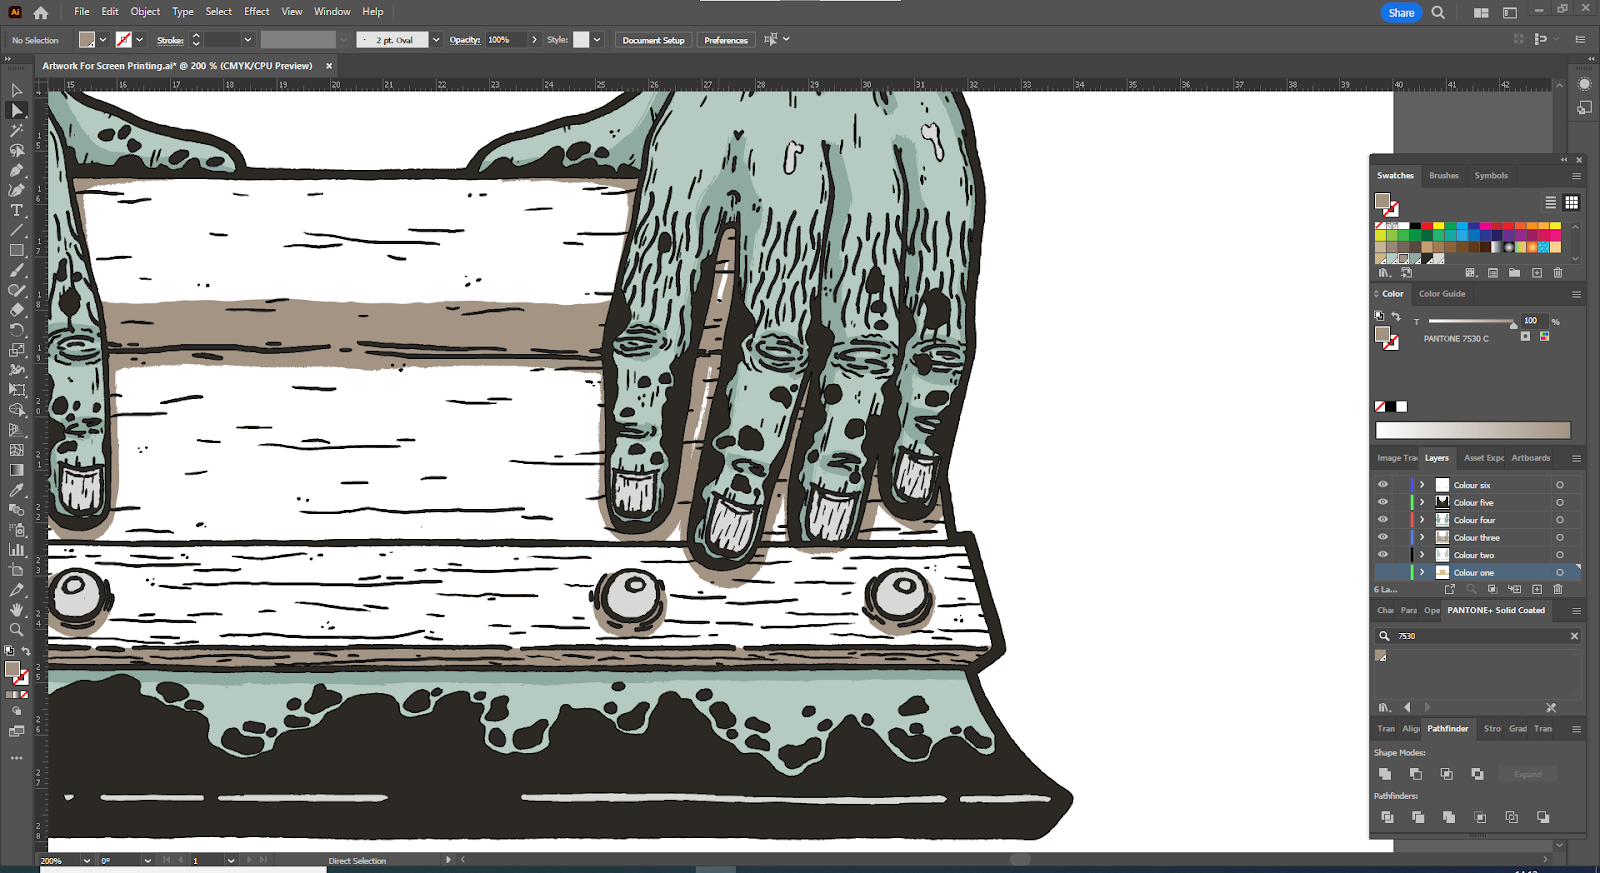Choose the Rectangle tool
The width and height of the screenshot is (1600, 873).
(x=17, y=251)
